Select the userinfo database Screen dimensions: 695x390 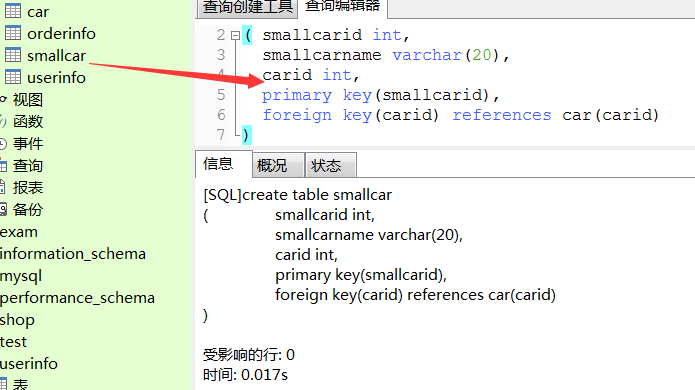(x=29, y=363)
